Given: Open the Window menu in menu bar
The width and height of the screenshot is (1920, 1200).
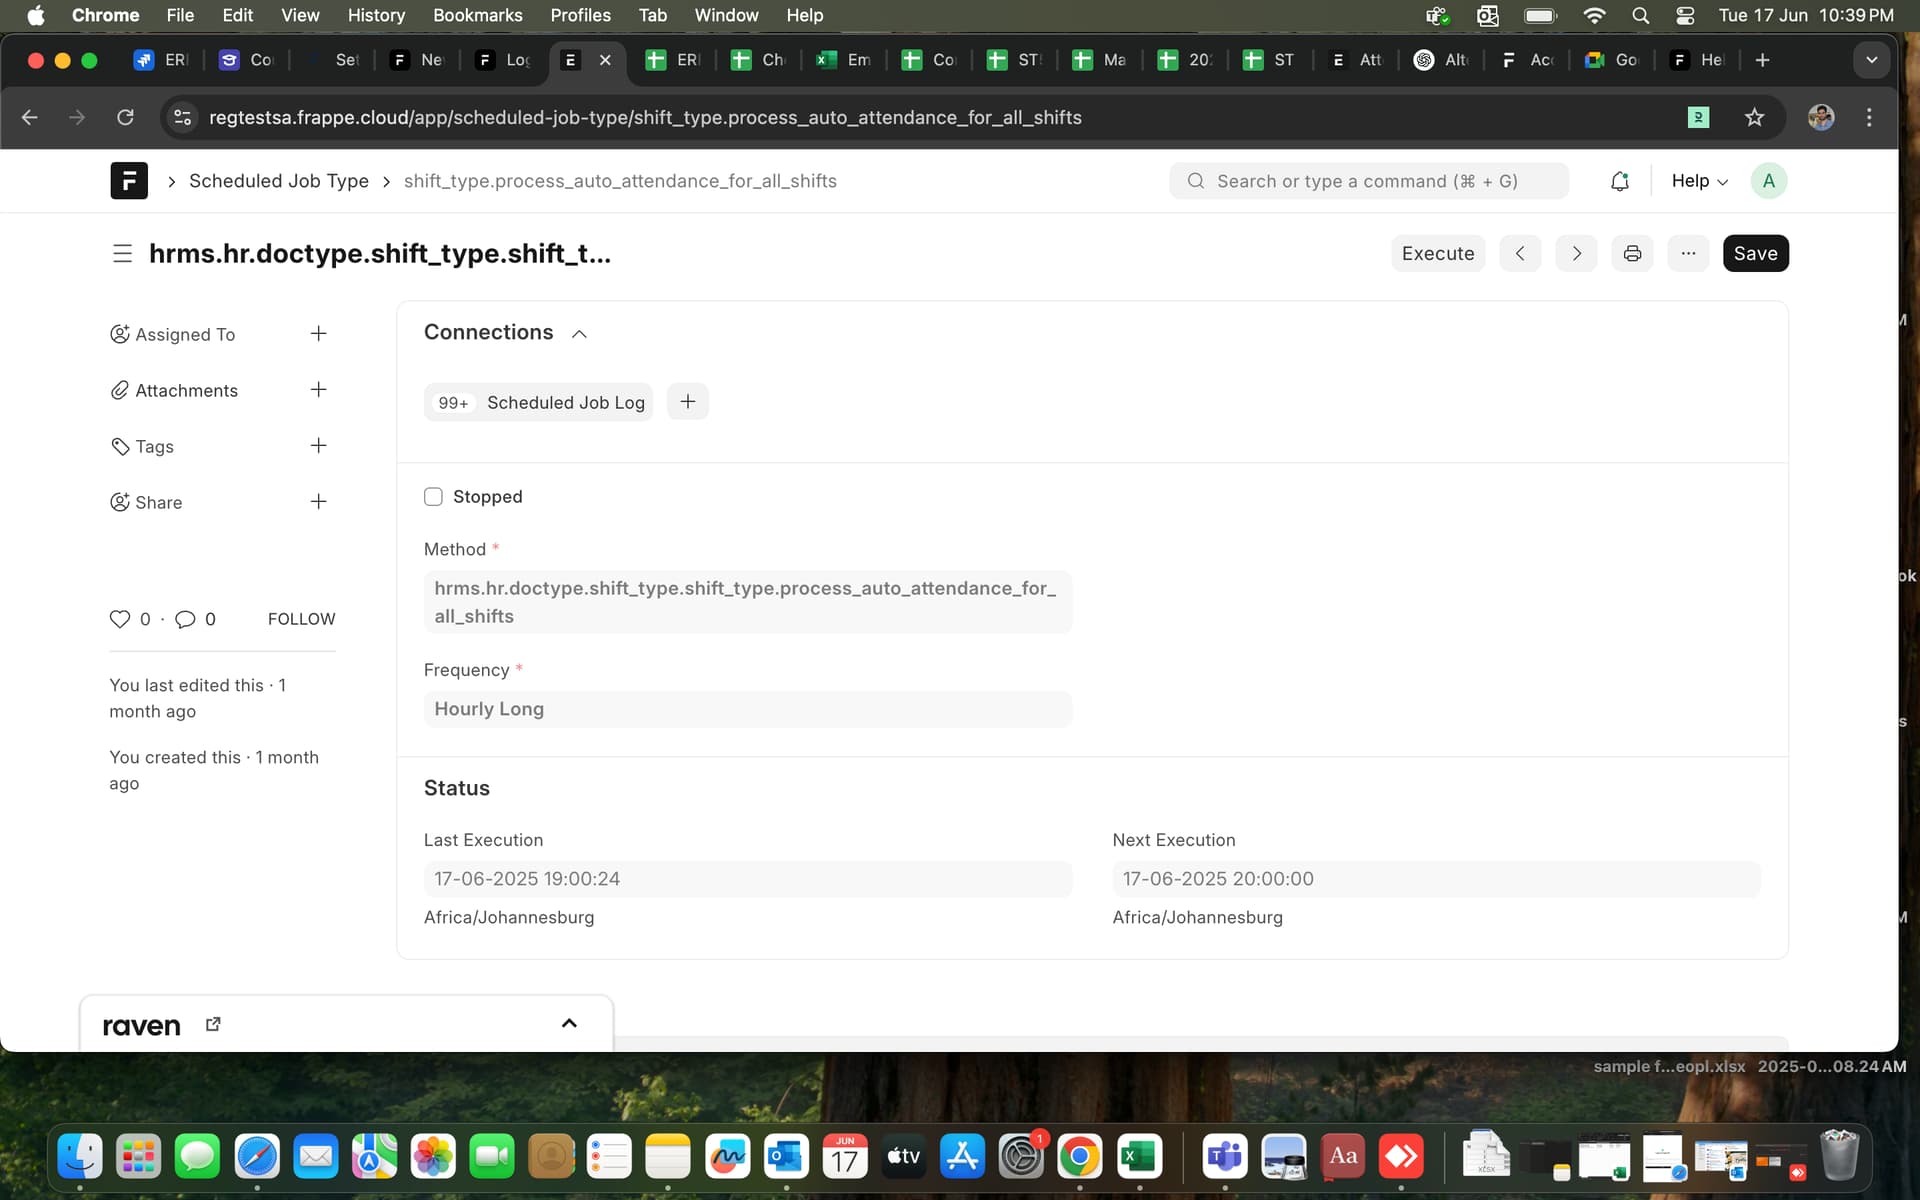Looking at the screenshot, I should [726, 15].
